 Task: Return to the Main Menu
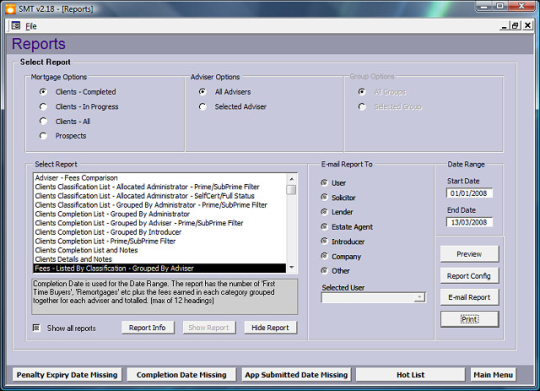(x=493, y=375)
